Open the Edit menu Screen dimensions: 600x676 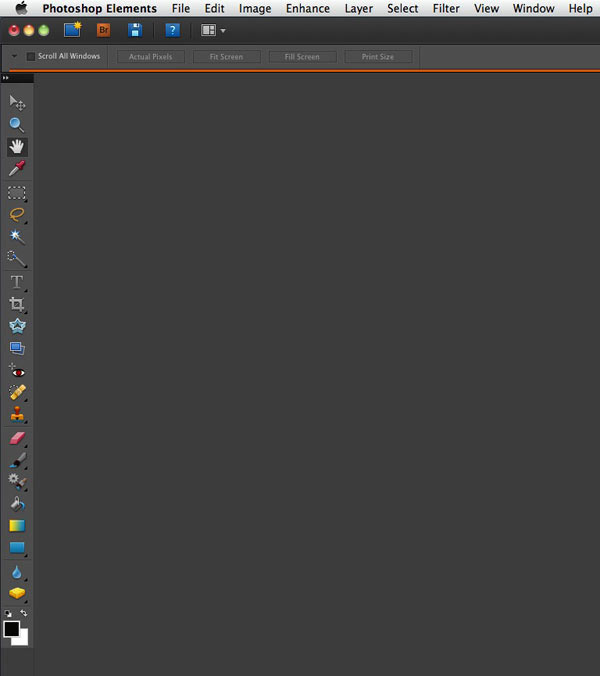[214, 8]
